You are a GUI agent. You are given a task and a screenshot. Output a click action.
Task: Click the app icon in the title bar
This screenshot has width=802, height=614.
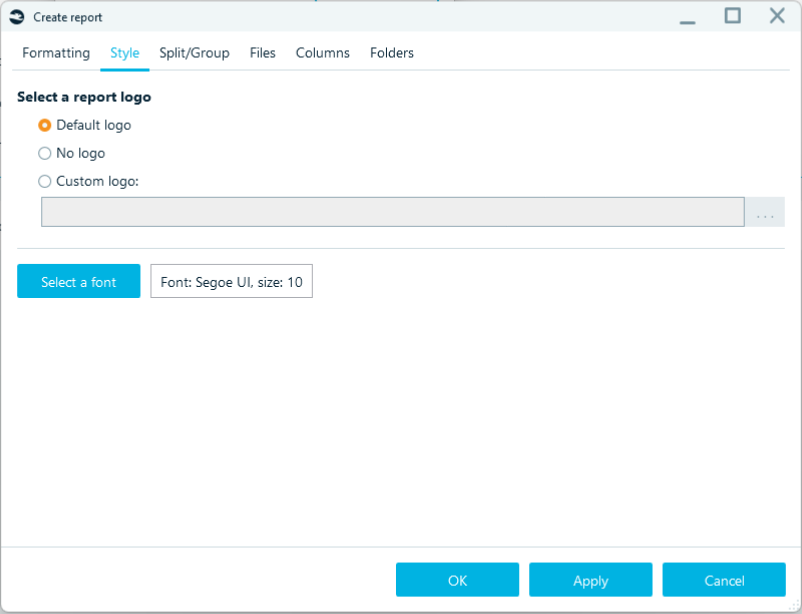tap(16, 17)
